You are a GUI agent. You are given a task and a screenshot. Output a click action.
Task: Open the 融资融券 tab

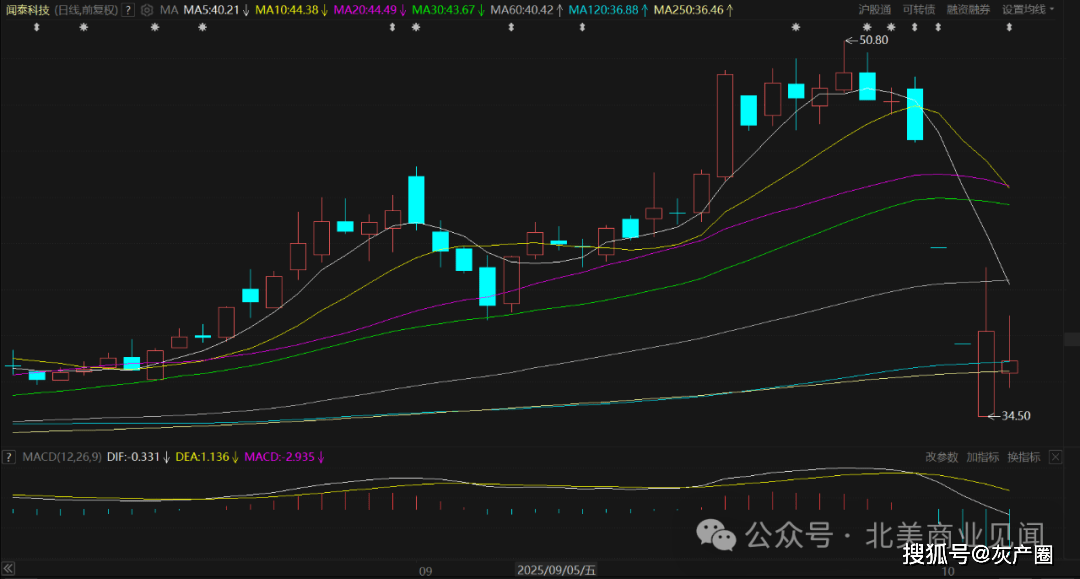(x=968, y=10)
